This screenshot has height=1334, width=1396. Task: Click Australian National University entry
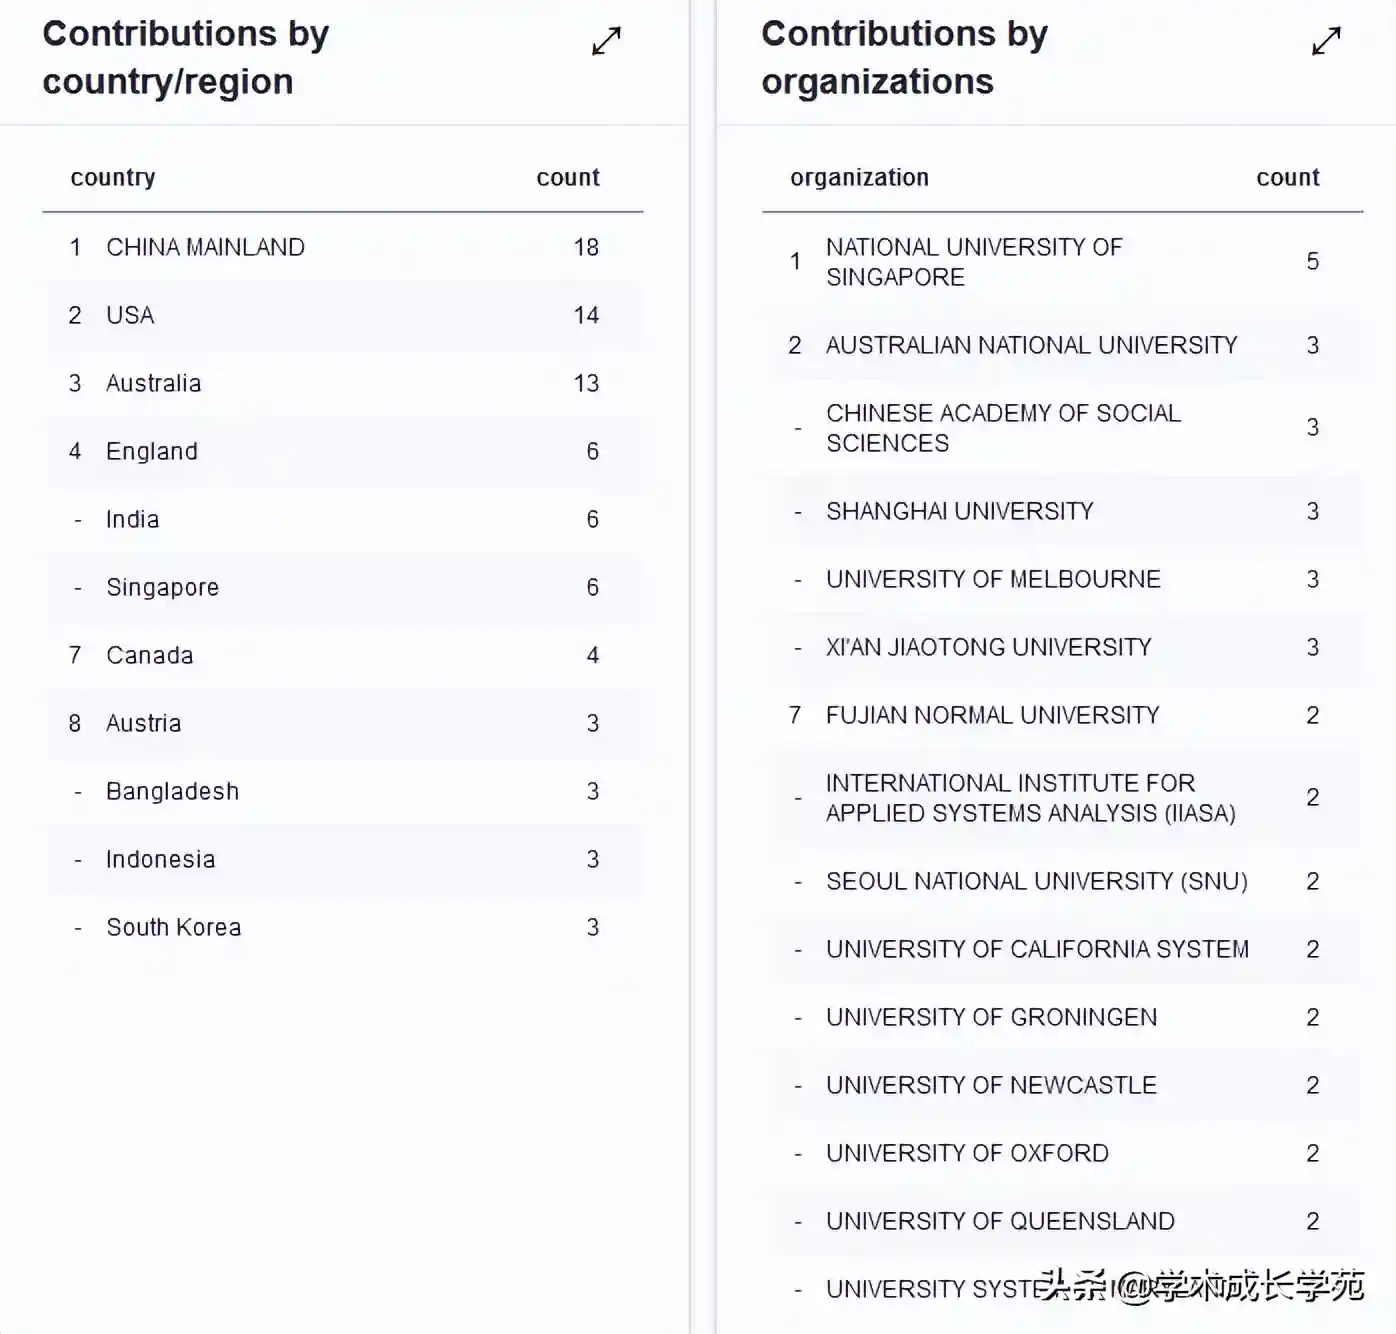1063,345
